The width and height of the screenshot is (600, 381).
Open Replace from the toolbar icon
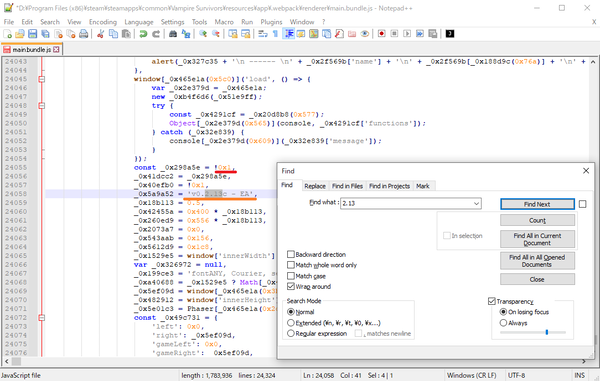pyautogui.click(x=186, y=34)
